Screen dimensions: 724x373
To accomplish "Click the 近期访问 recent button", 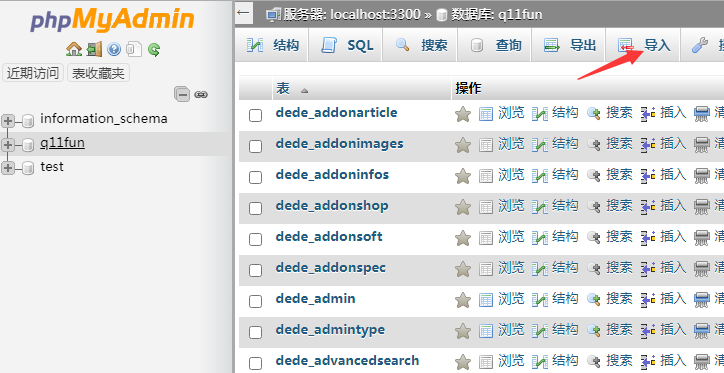I will pyautogui.click(x=33, y=73).
